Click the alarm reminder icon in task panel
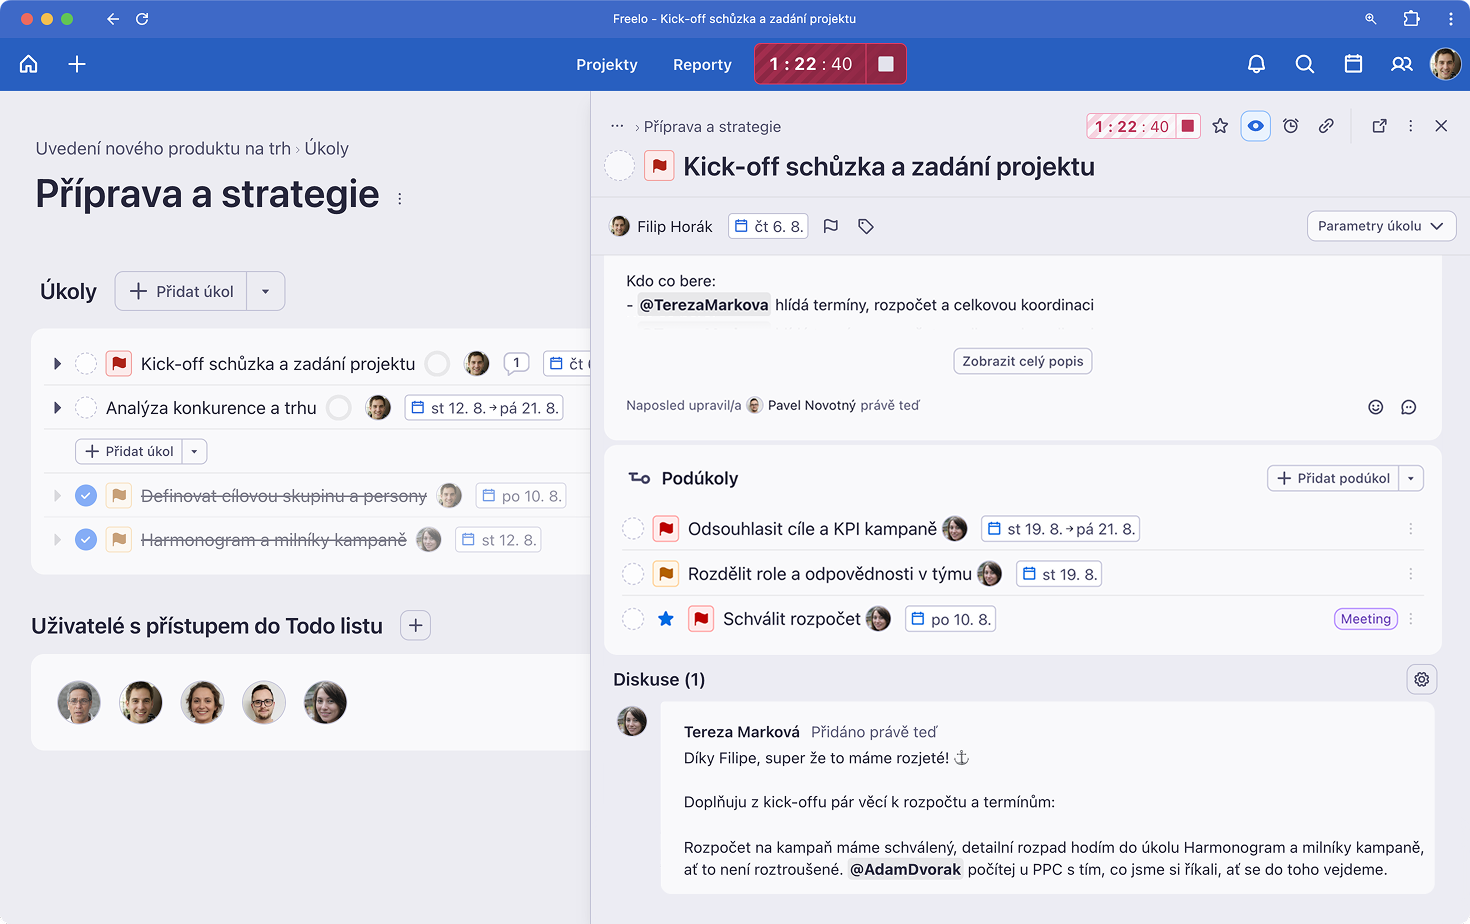This screenshot has width=1470, height=924. [1291, 126]
